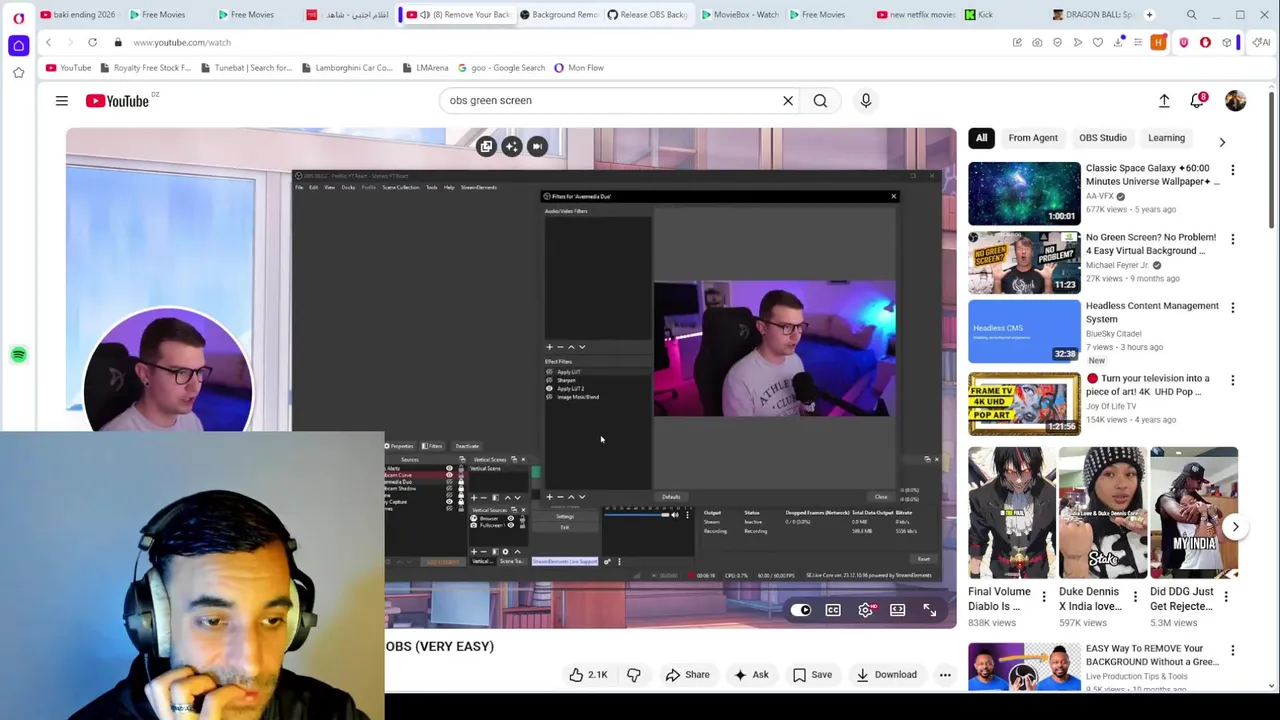Viewport: 1280px width, 720px height.
Task: Open the tab search magnifier icon
Action: point(1191,15)
